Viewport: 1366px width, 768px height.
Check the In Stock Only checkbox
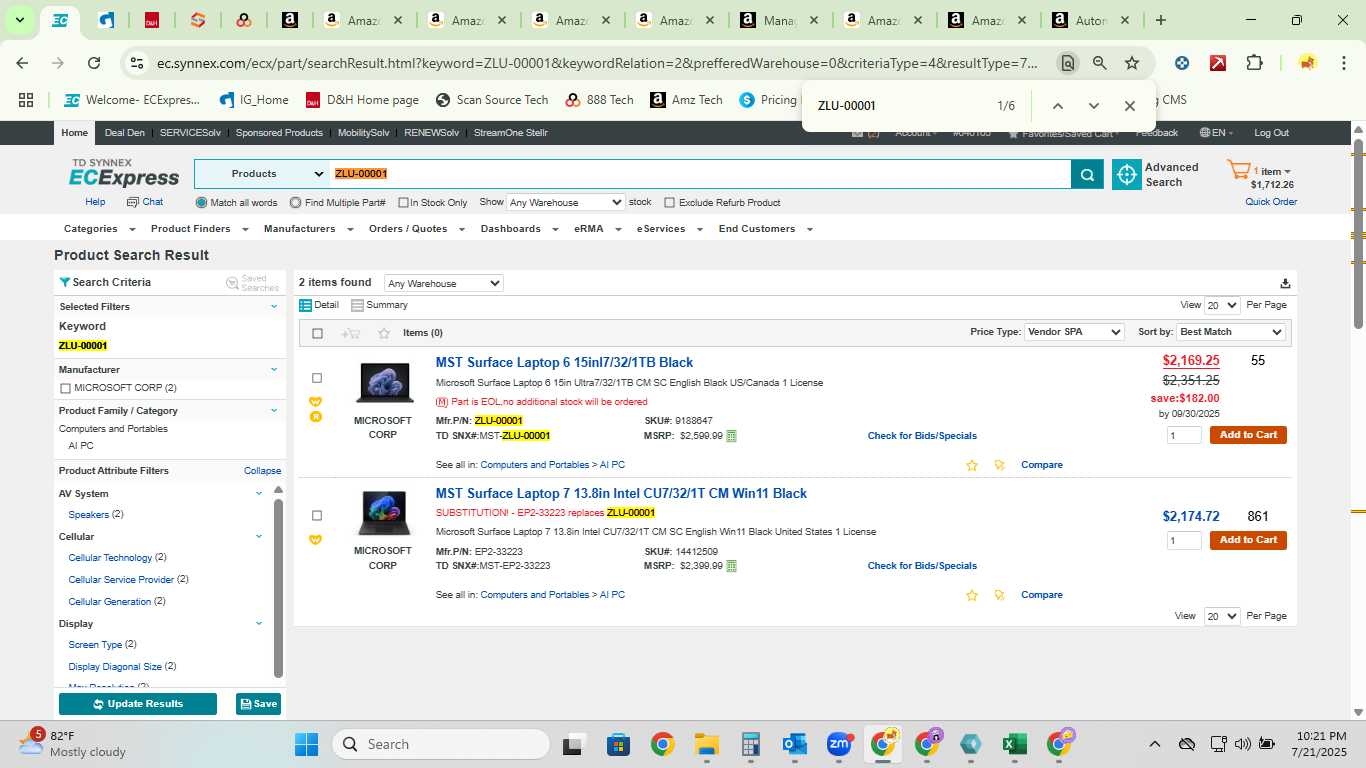pos(403,203)
